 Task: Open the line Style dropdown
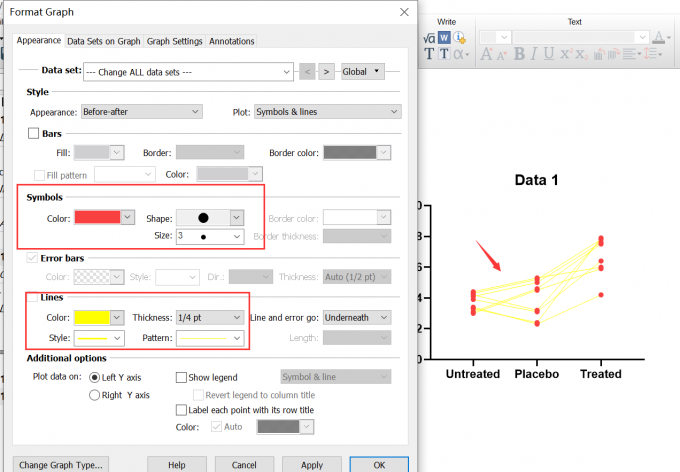(99, 338)
